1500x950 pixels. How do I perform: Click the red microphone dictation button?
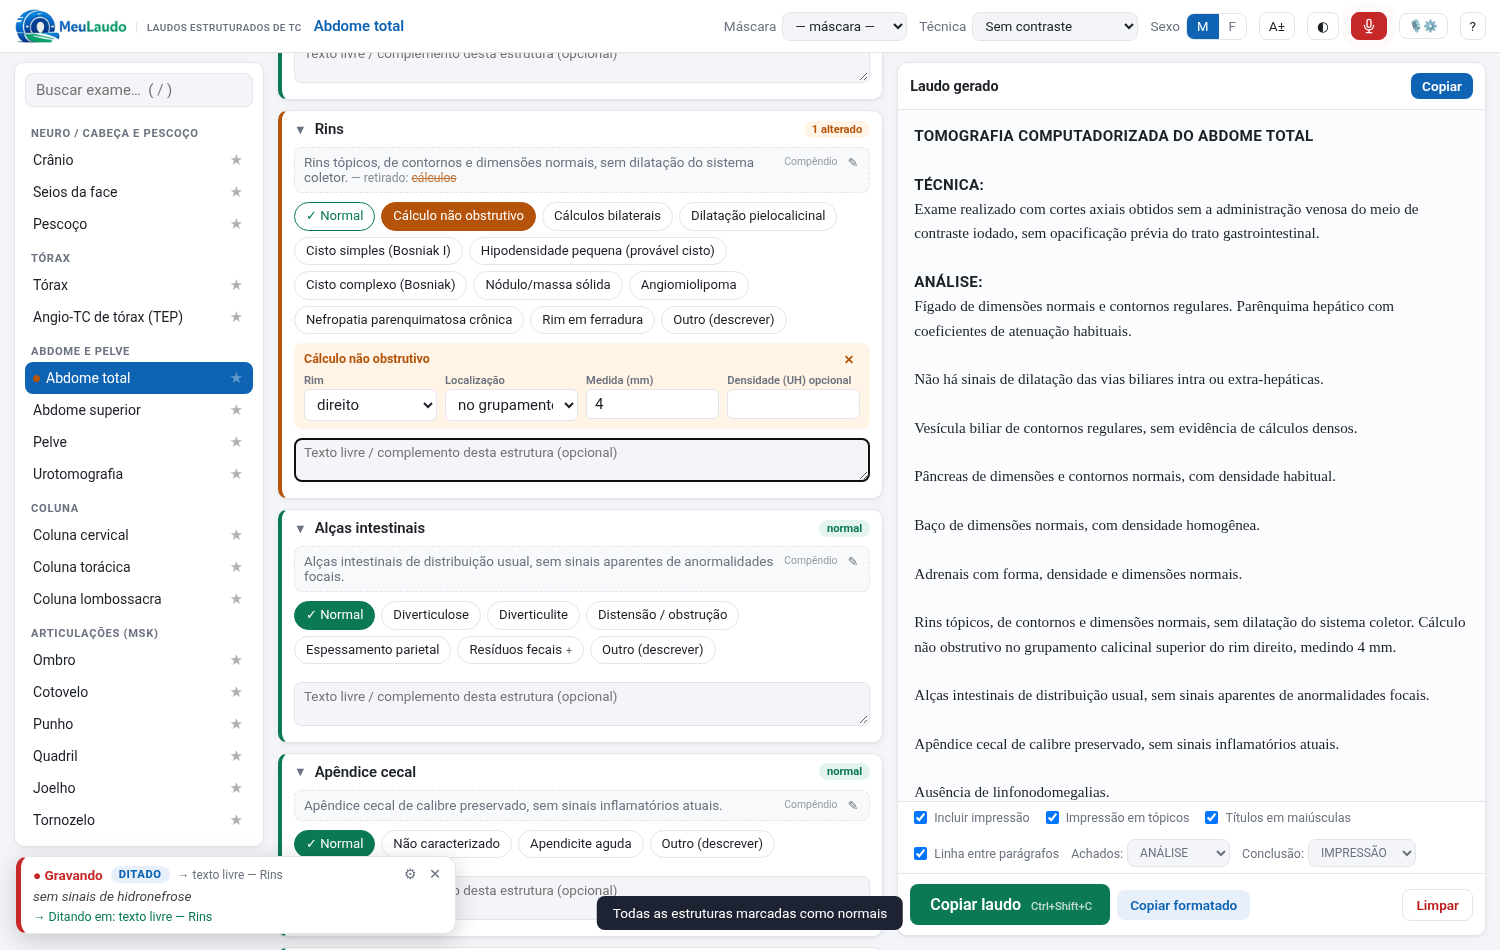1369,27
